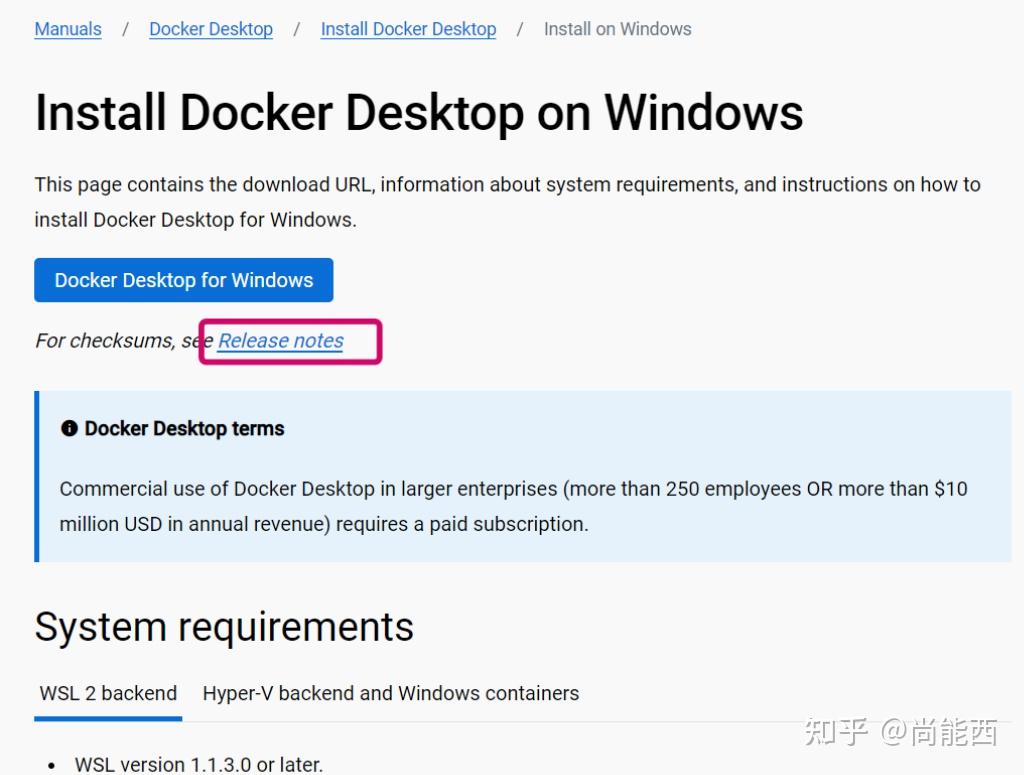Click the Install Docker Desktop breadcrumb link
This screenshot has height=775, width=1024.
407,29
